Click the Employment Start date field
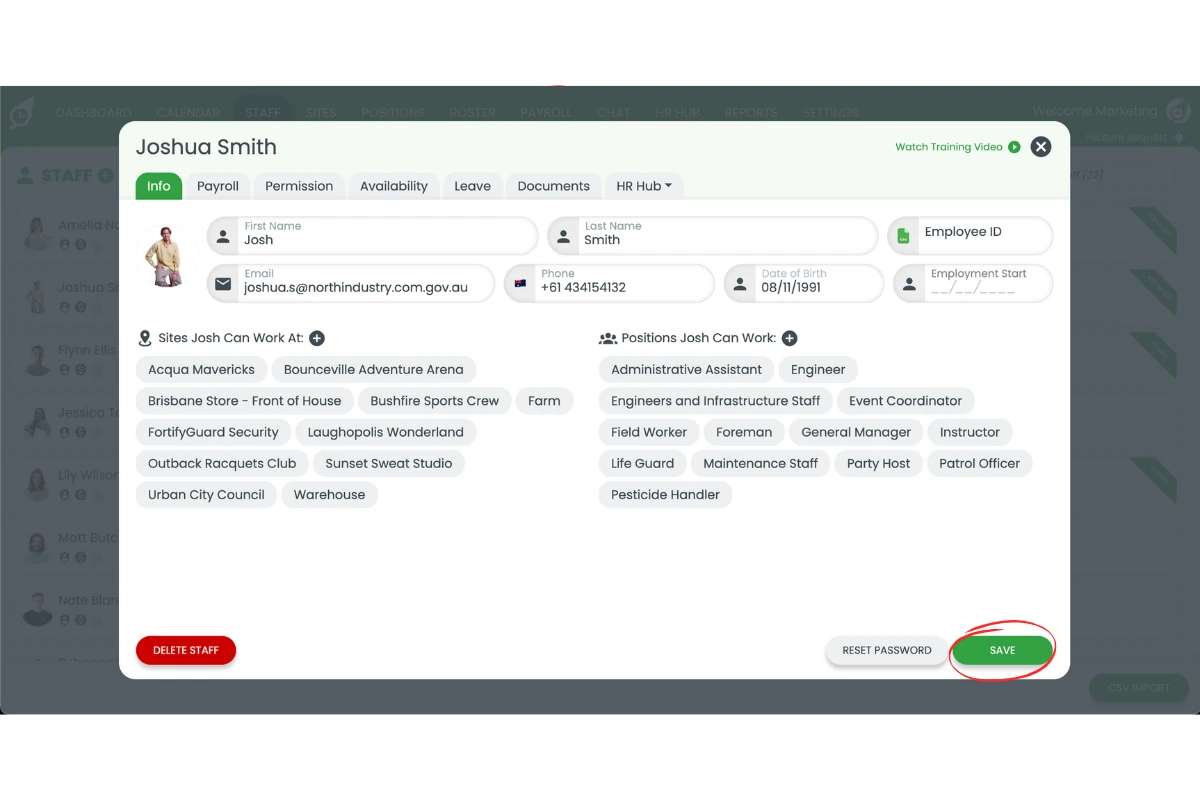Screen dimensions: 1200x800 click(x=973, y=283)
